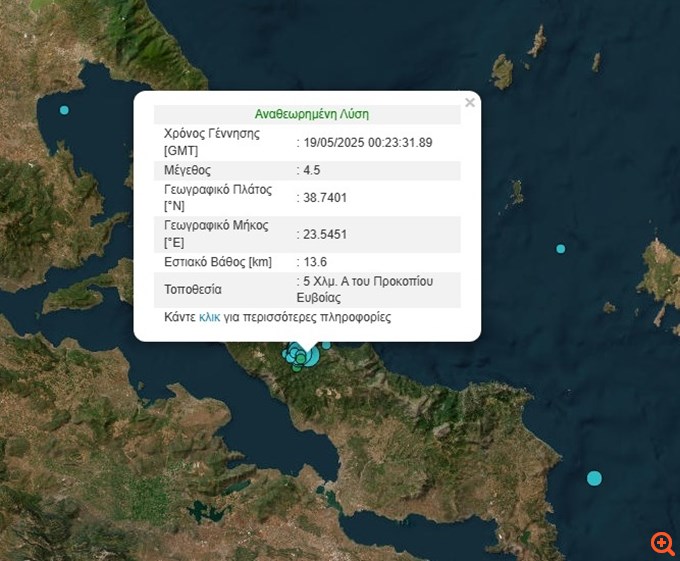Select the large cyan marker in the southeast sea
The width and height of the screenshot is (680, 561).
594,478
